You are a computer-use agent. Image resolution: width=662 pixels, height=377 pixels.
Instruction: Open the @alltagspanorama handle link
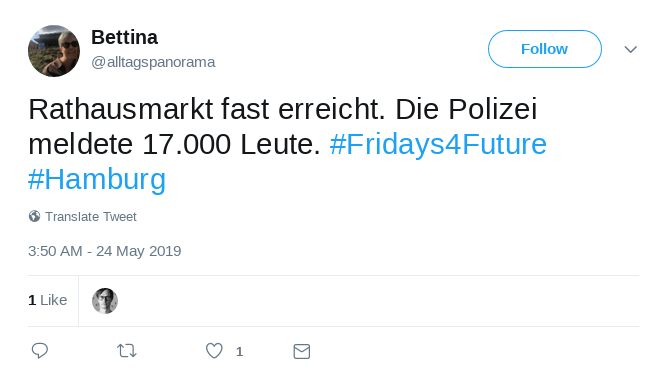(153, 62)
